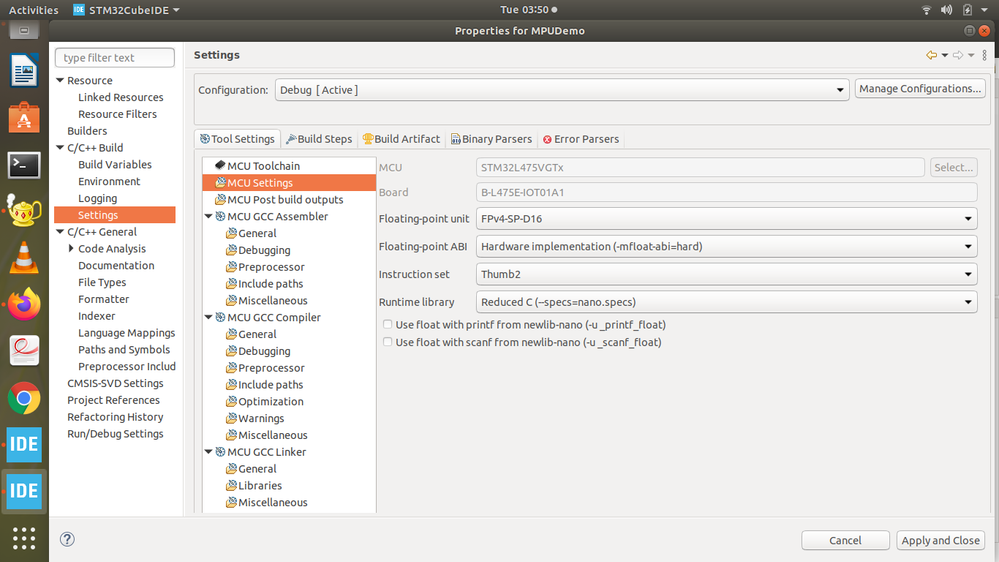Launch Firefox from the dock
This screenshot has width=999, height=562.
click(24, 305)
